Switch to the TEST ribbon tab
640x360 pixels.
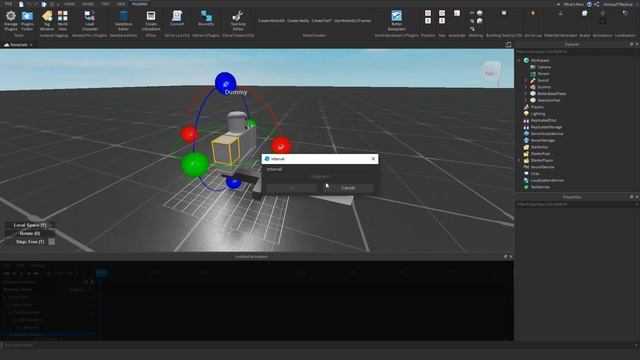tap(105, 4)
